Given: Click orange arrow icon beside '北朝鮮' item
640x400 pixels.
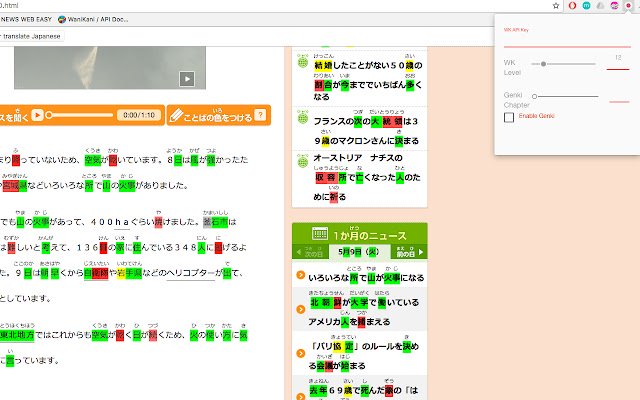Looking at the screenshot, I should point(301,309).
